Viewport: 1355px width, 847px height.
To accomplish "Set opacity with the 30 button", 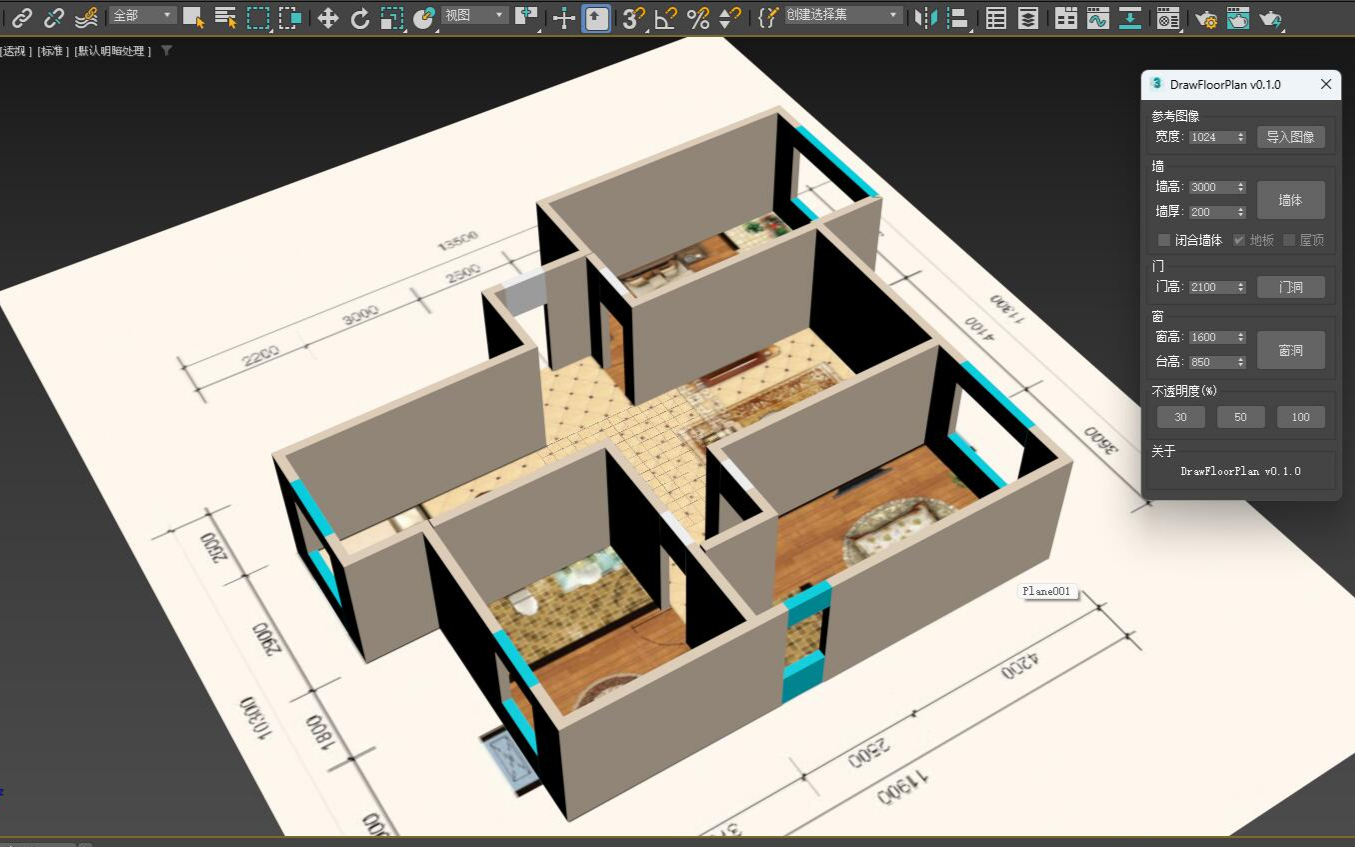I will point(1181,417).
